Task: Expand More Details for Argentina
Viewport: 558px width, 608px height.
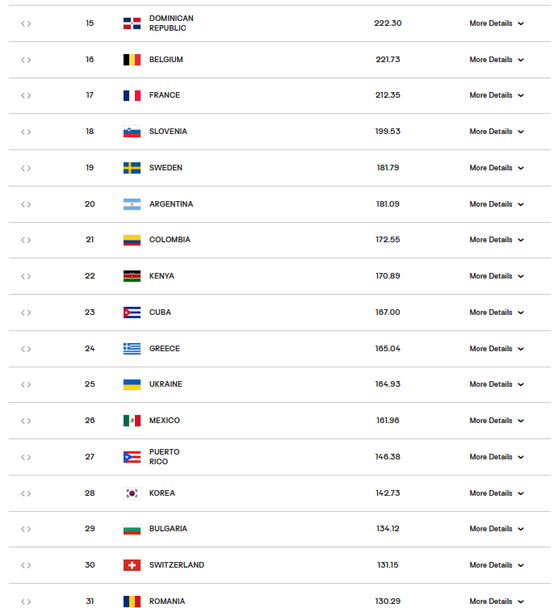Action: click(x=496, y=204)
